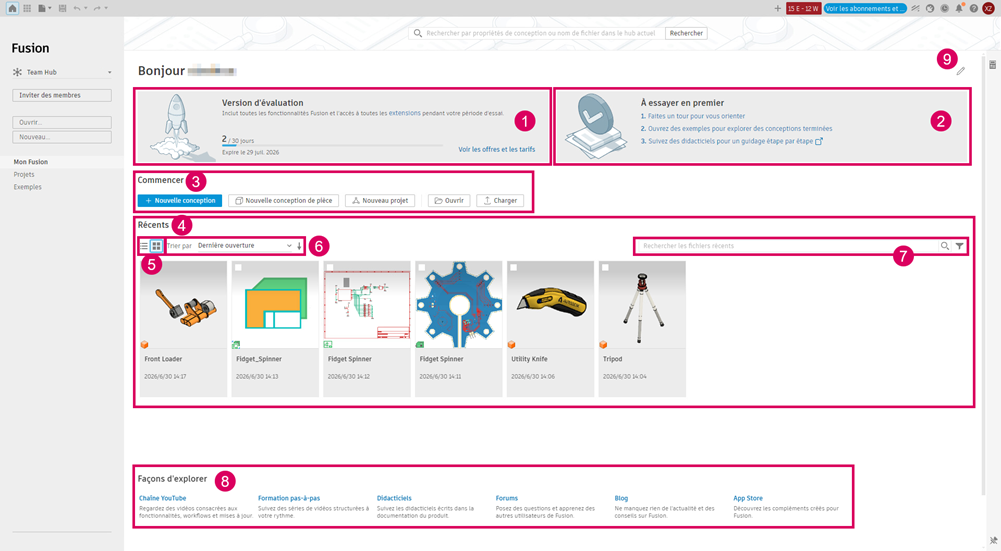Open the Help question mark icon
This screenshot has height=551, width=1001.
[974, 8]
